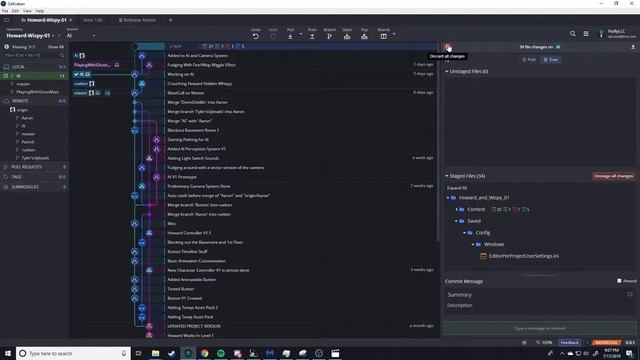Image resolution: width=640 pixels, height=360 pixels.
Task: Expand the Content folder
Action: click(x=456, y=209)
